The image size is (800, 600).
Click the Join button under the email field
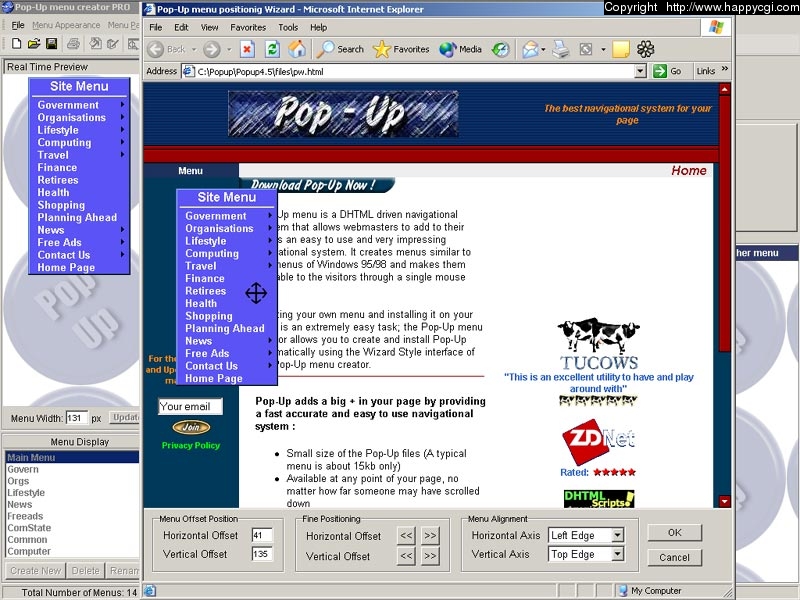tap(191, 427)
